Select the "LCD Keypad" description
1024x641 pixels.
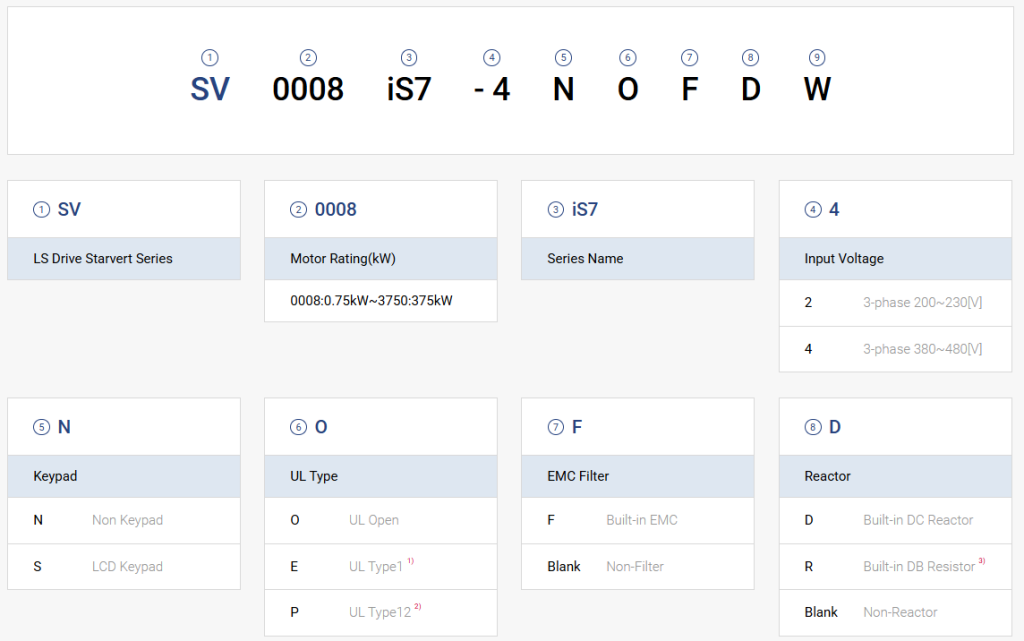click(127, 567)
